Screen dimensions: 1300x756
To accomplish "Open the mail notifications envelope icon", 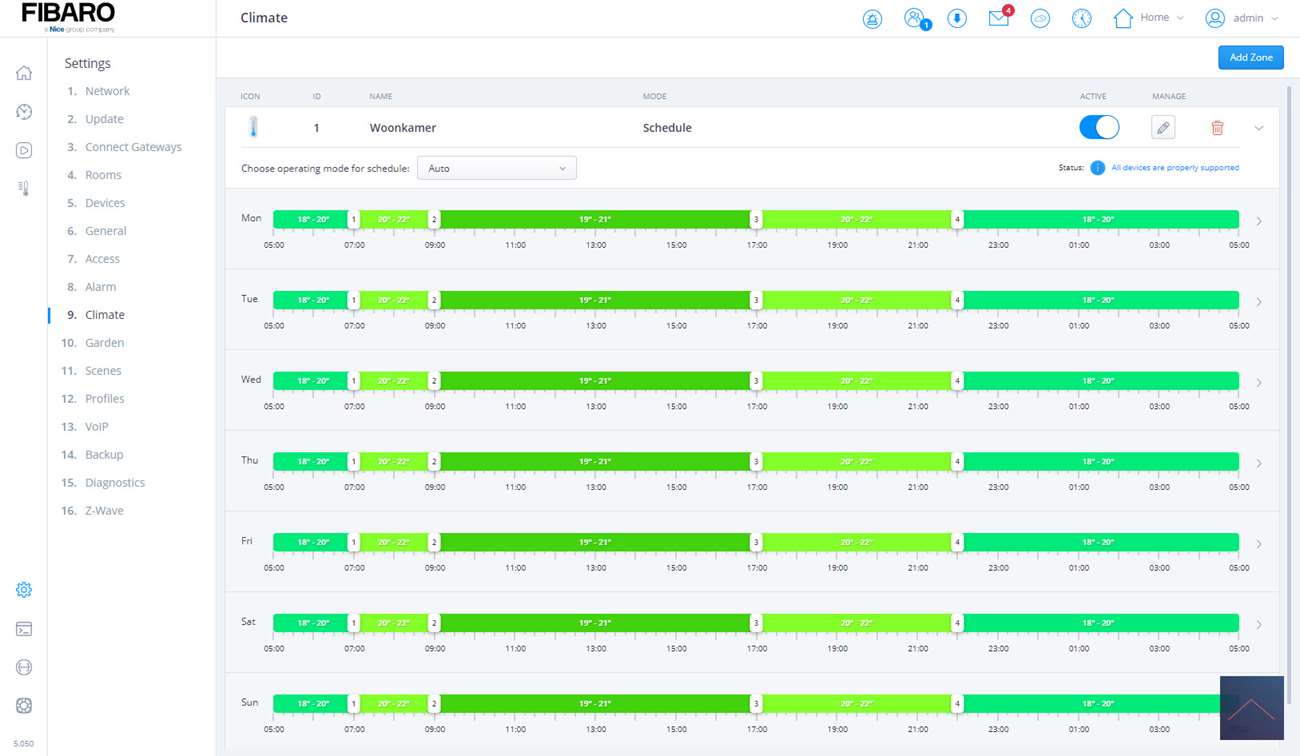I will (999, 19).
